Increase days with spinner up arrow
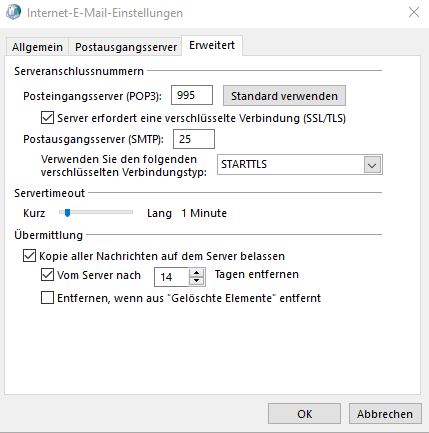The width and height of the screenshot is (429, 433). coord(197,272)
